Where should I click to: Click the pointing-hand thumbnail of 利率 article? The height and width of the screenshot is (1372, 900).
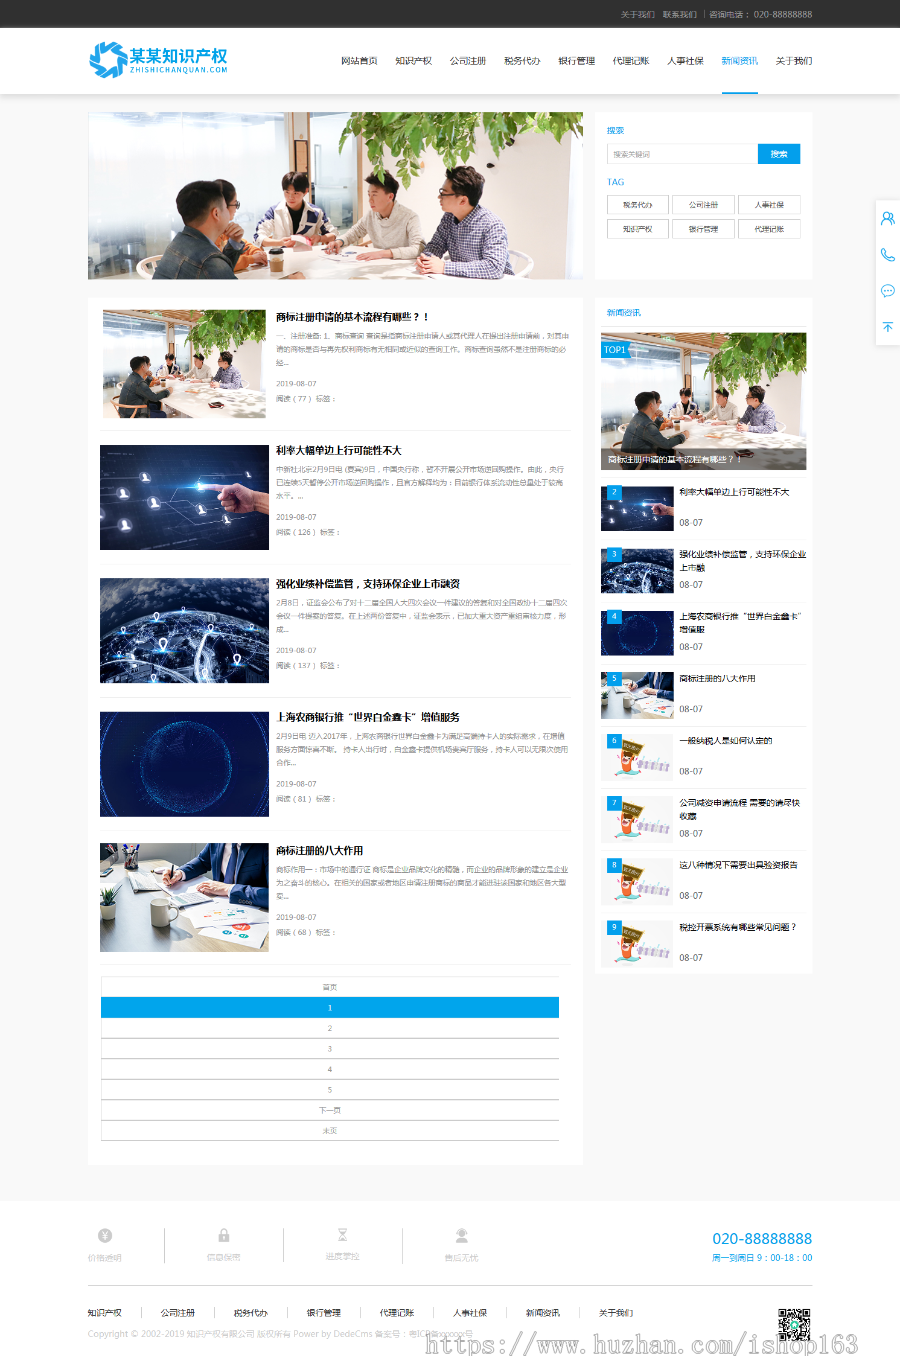(x=184, y=497)
